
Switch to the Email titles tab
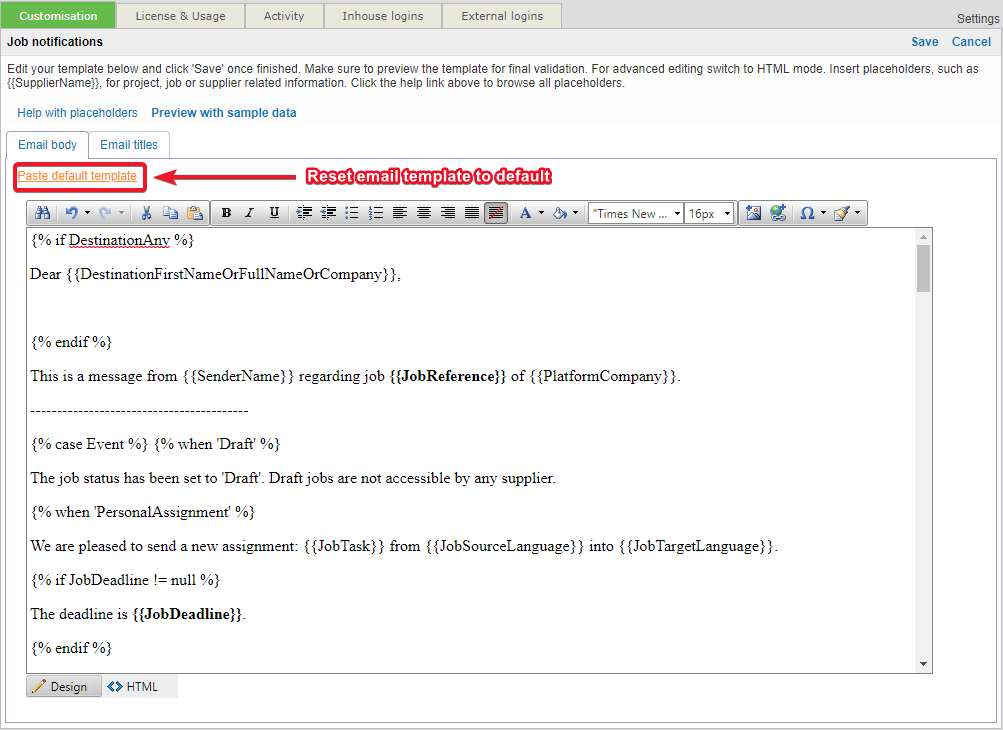pos(129,145)
